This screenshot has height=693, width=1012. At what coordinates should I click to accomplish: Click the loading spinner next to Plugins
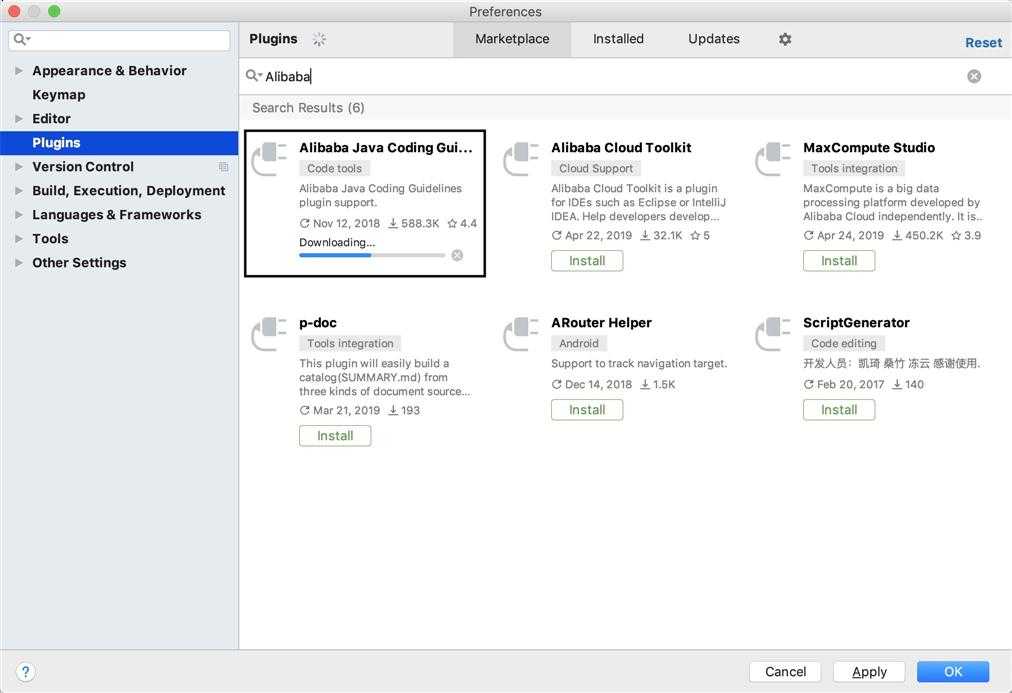pyautogui.click(x=319, y=39)
